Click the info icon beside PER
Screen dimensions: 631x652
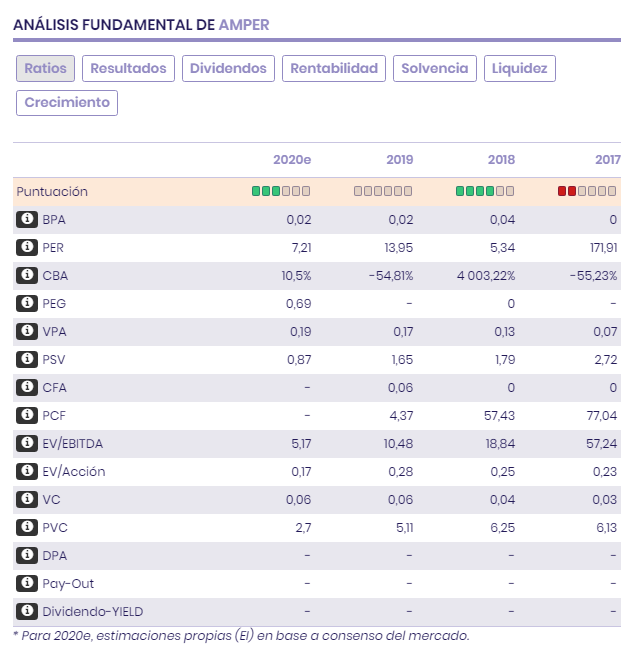[27, 247]
